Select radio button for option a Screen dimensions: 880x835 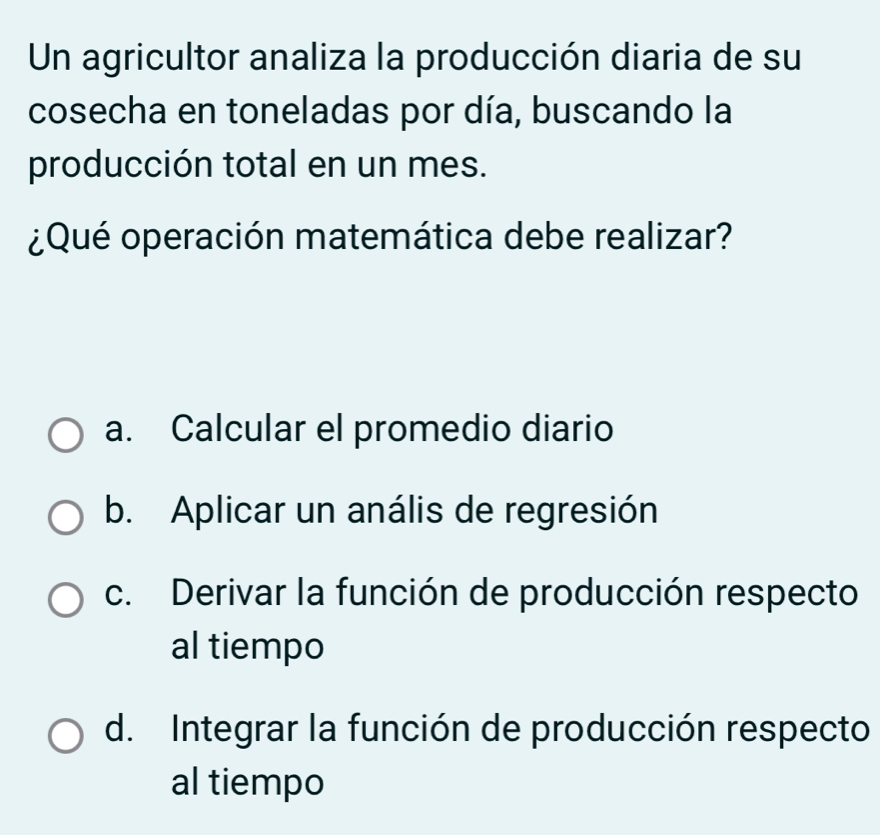pyautogui.click(x=65, y=432)
